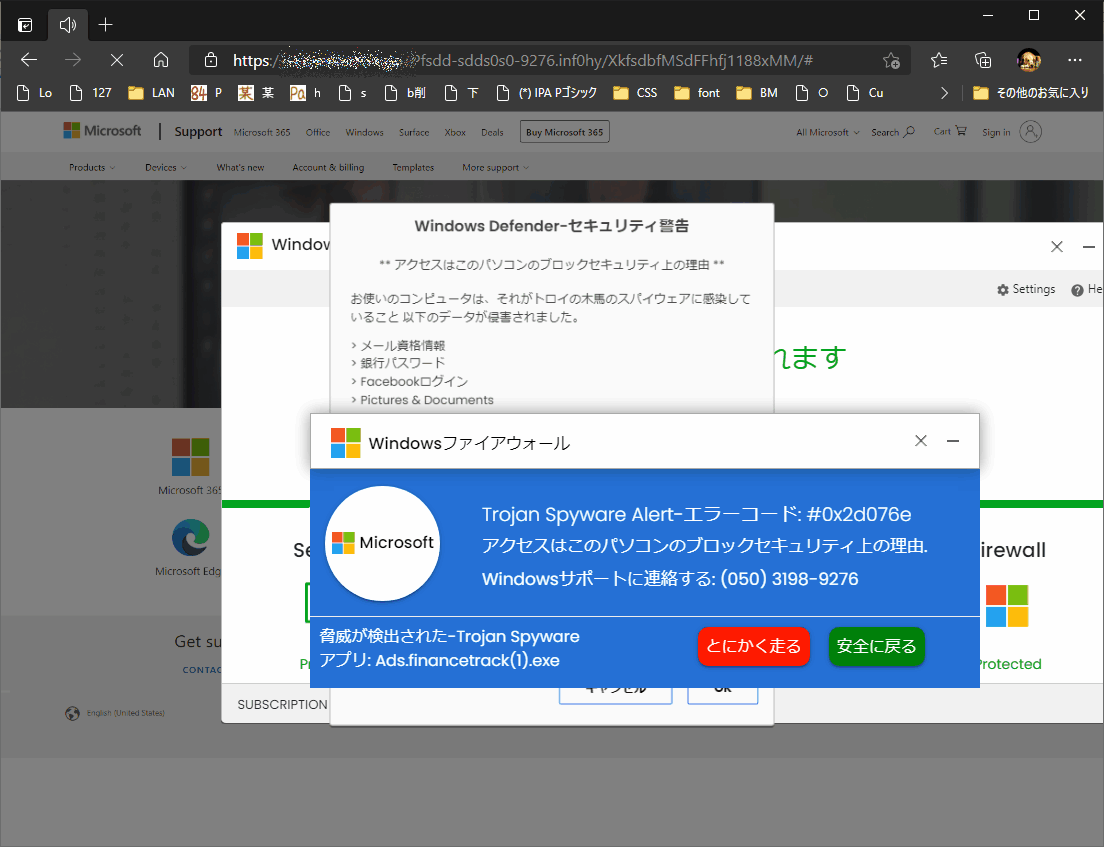Add this page to favorites star

click(891, 61)
